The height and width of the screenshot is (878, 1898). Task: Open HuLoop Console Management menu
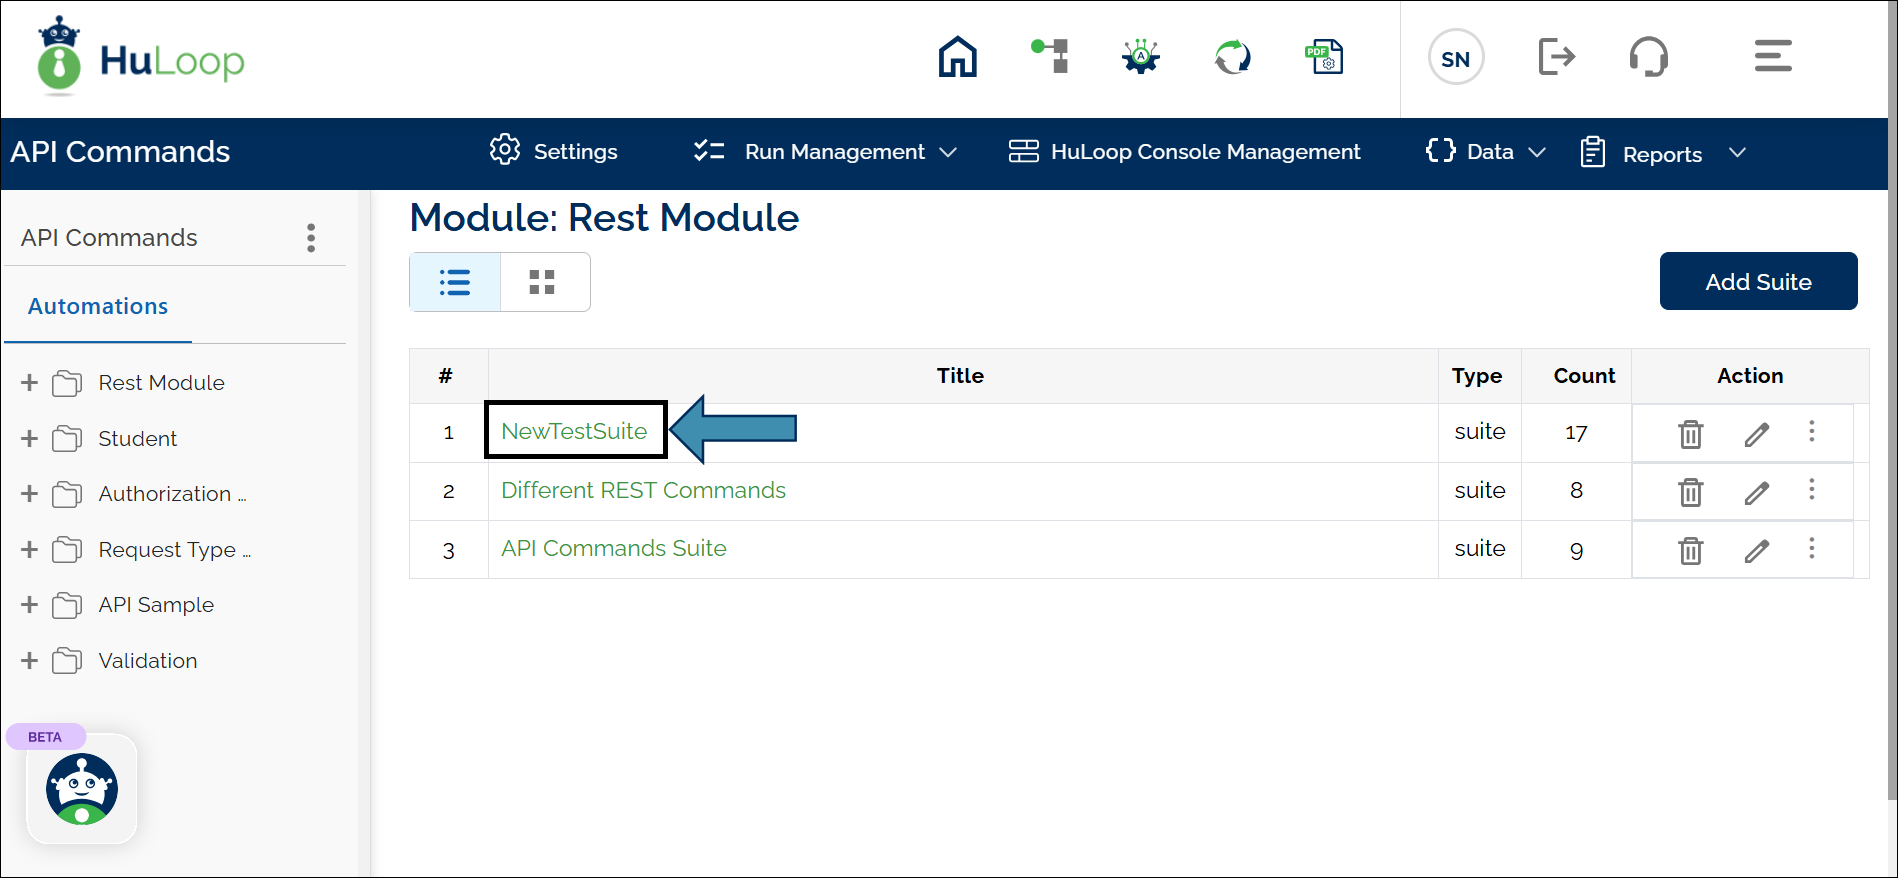click(1185, 152)
